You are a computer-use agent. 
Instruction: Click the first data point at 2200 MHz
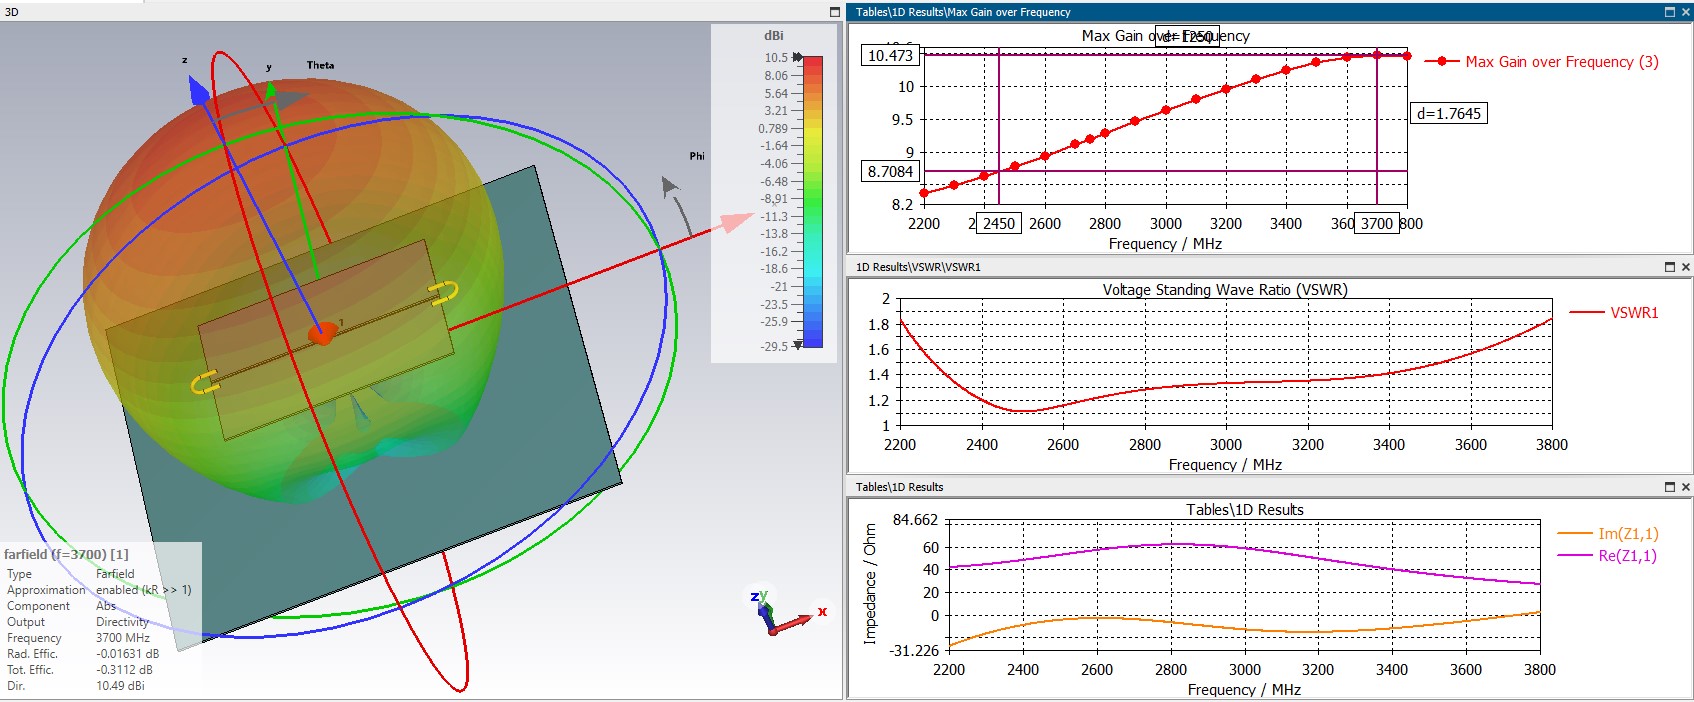(x=924, y=193)
